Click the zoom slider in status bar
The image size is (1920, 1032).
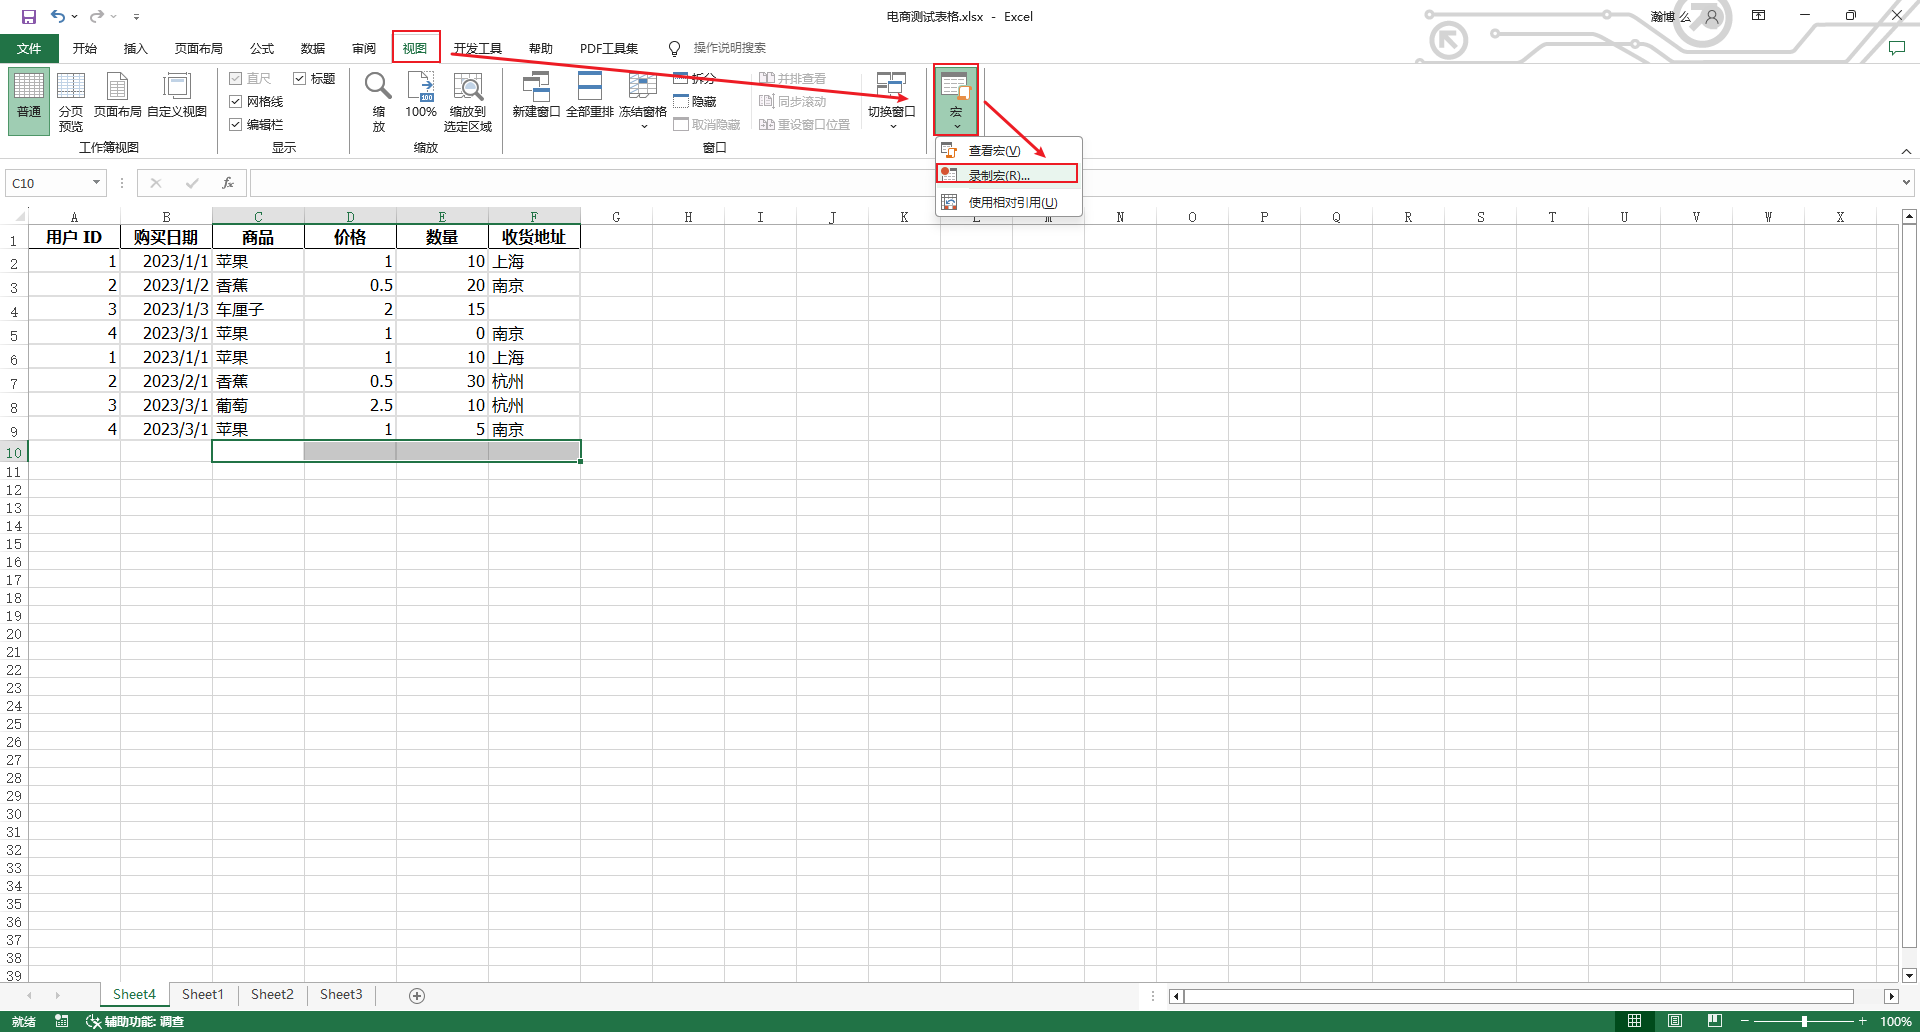pos(1804,1021)
